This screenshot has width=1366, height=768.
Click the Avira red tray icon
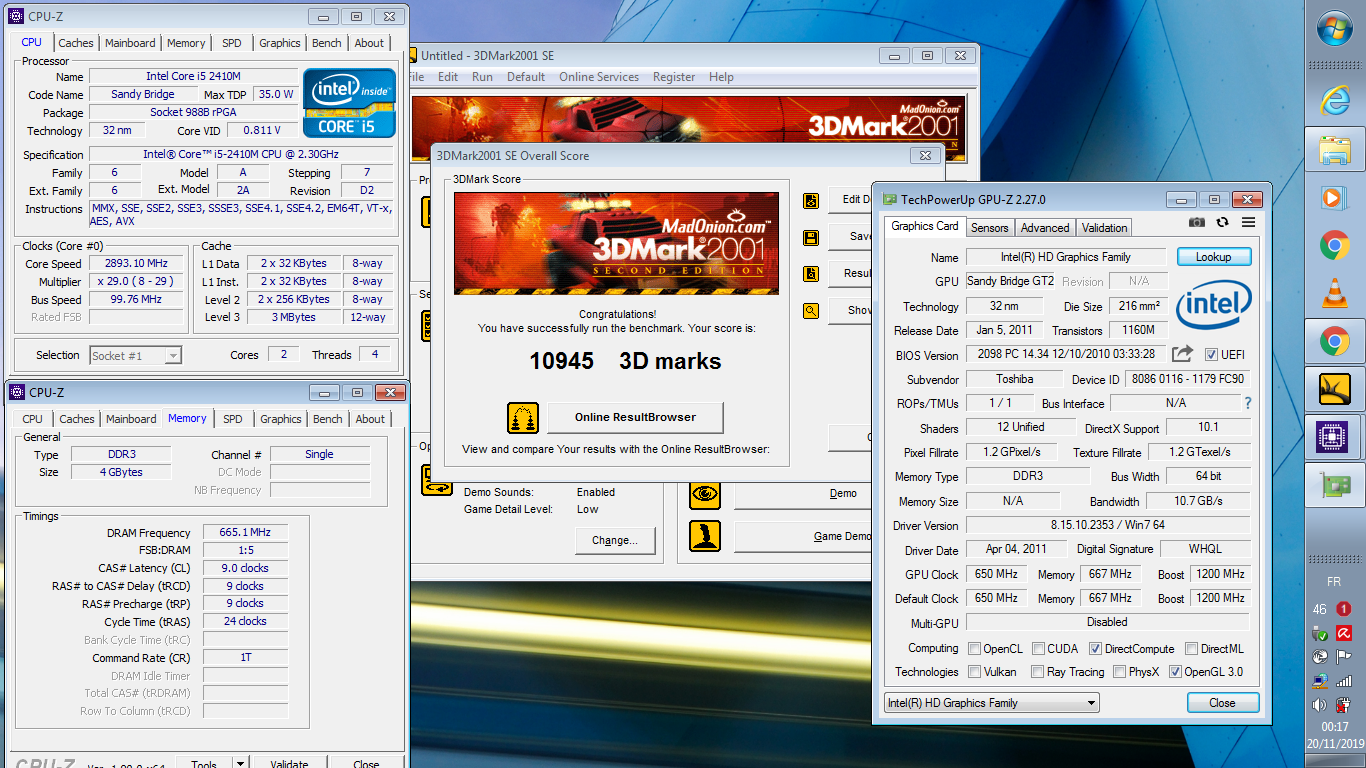(1346, 633)
